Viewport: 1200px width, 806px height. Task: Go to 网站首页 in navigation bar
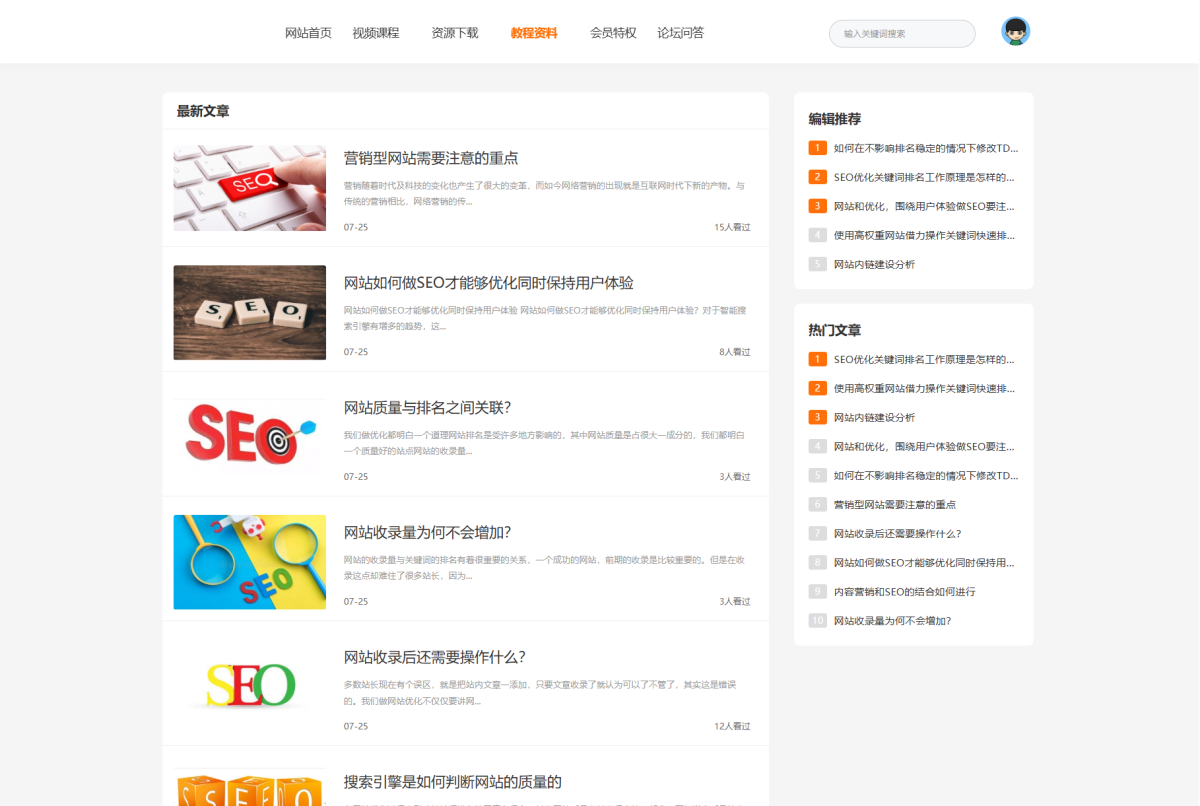coord(308,33)
